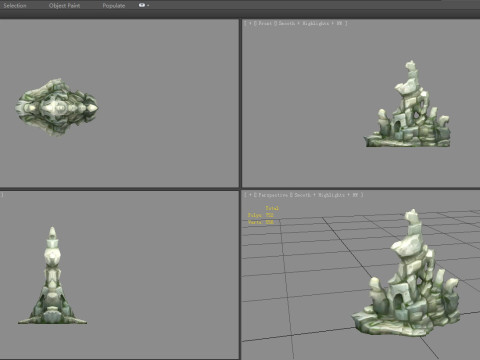Image resolution: width=480 pixels, height=360 pixels.
Task: Select the rock model in the top-left viewport
Action: point(57,107)
